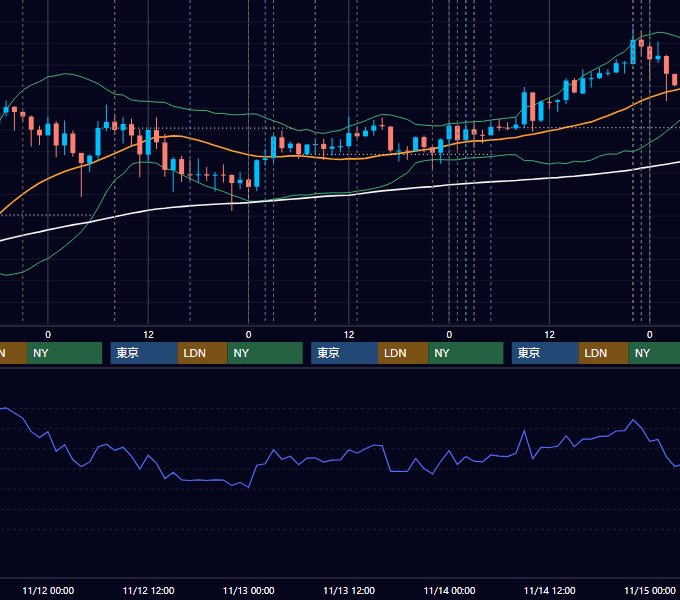Screen dimensions: 680x600
Task: Click the 11/13 00:00 date label
Action: point(248,590)
